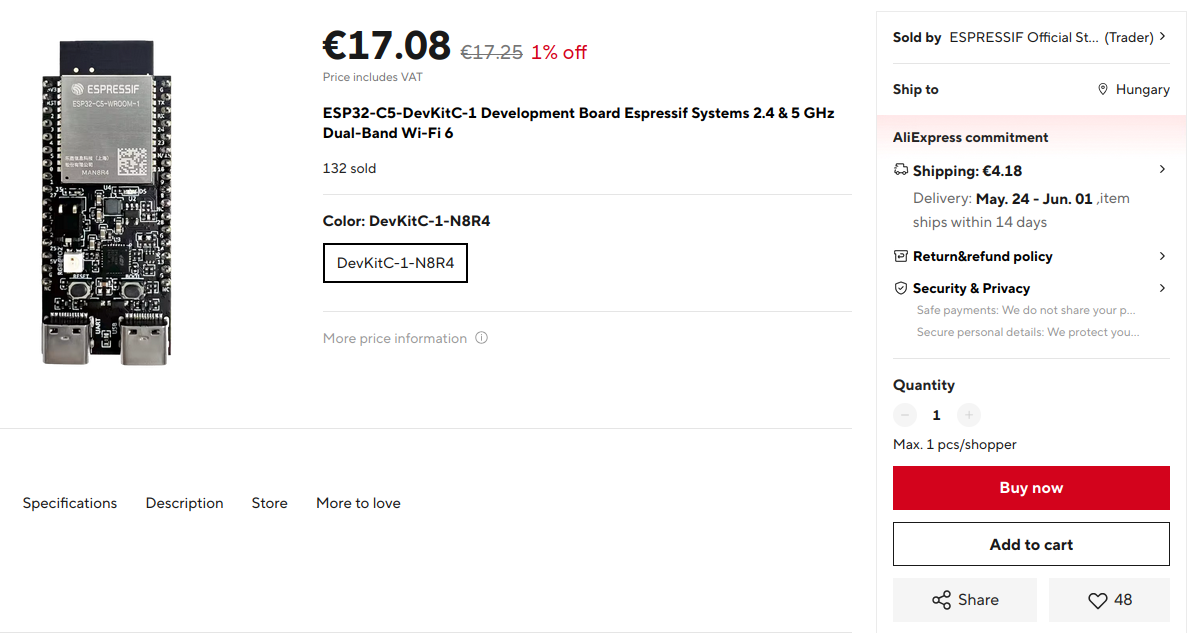Switch to the Description tab
Viewport: 1200px width, 633px height.
click(x=184, y=503)
